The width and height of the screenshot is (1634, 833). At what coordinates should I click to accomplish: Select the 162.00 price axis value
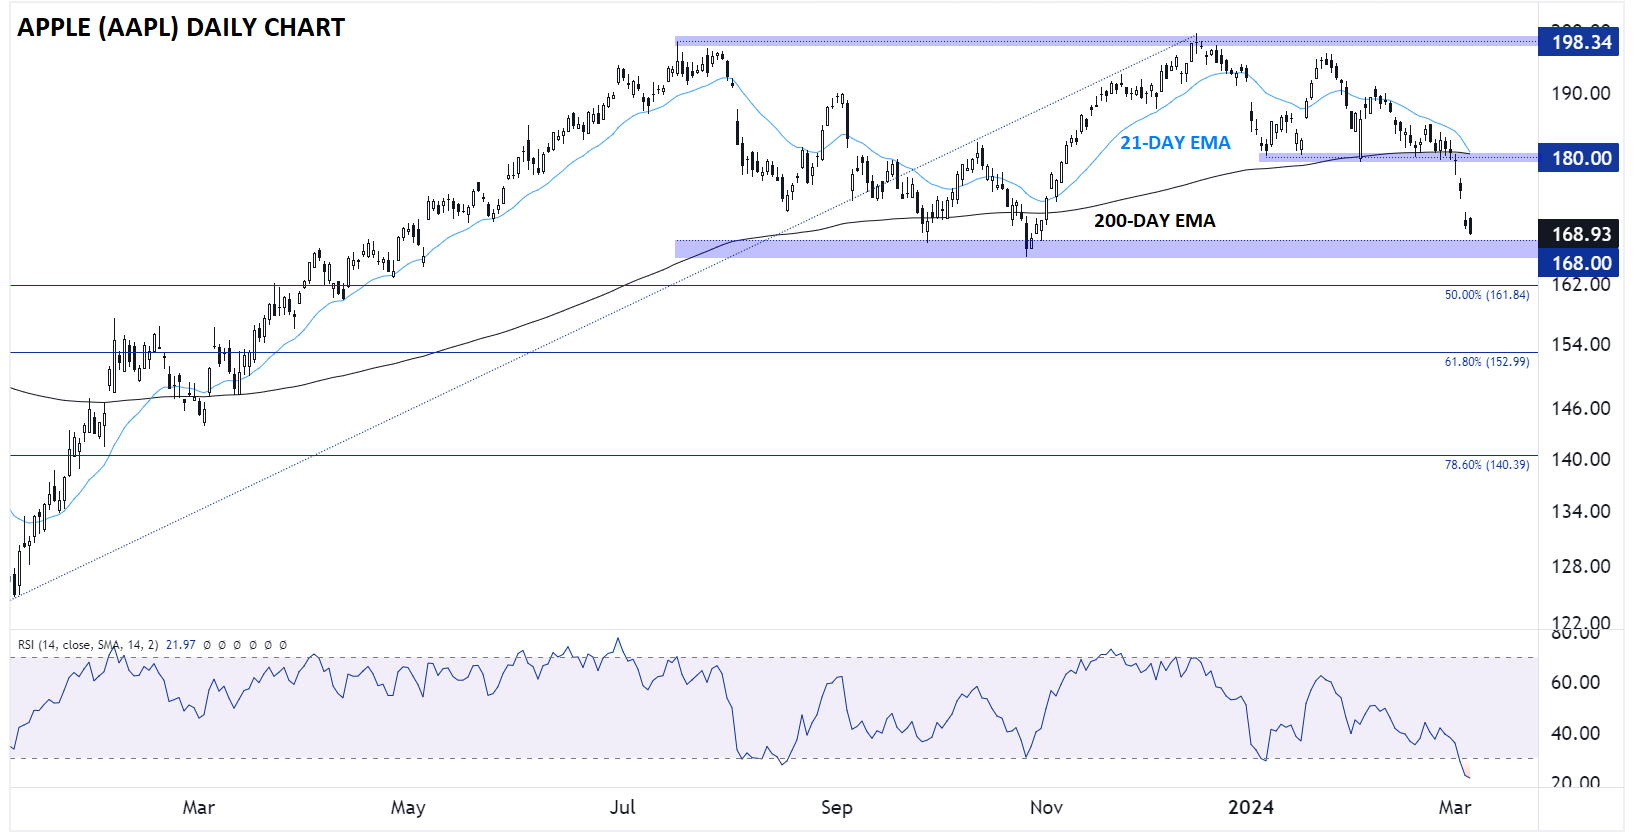tap(1581, 284)
